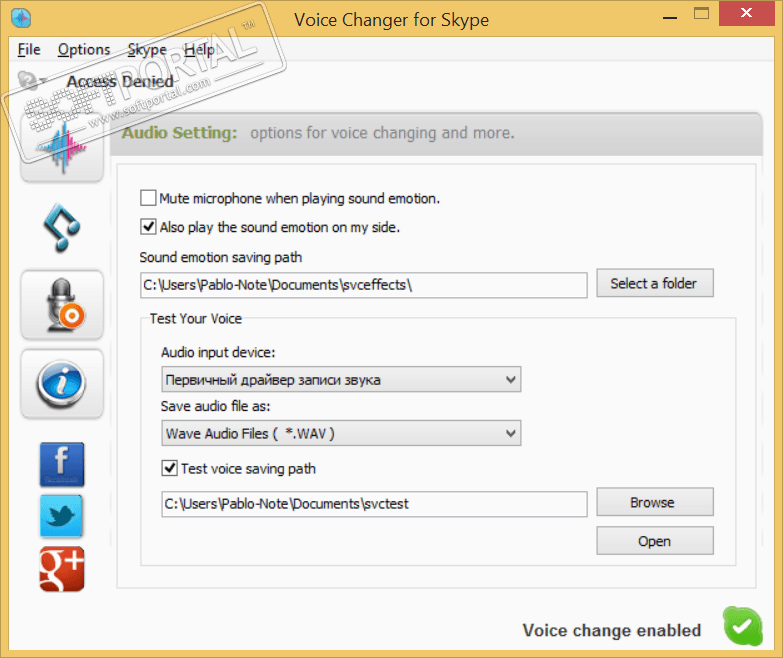
Task: Click the app icon in title bar
Action: pos(21,18)
